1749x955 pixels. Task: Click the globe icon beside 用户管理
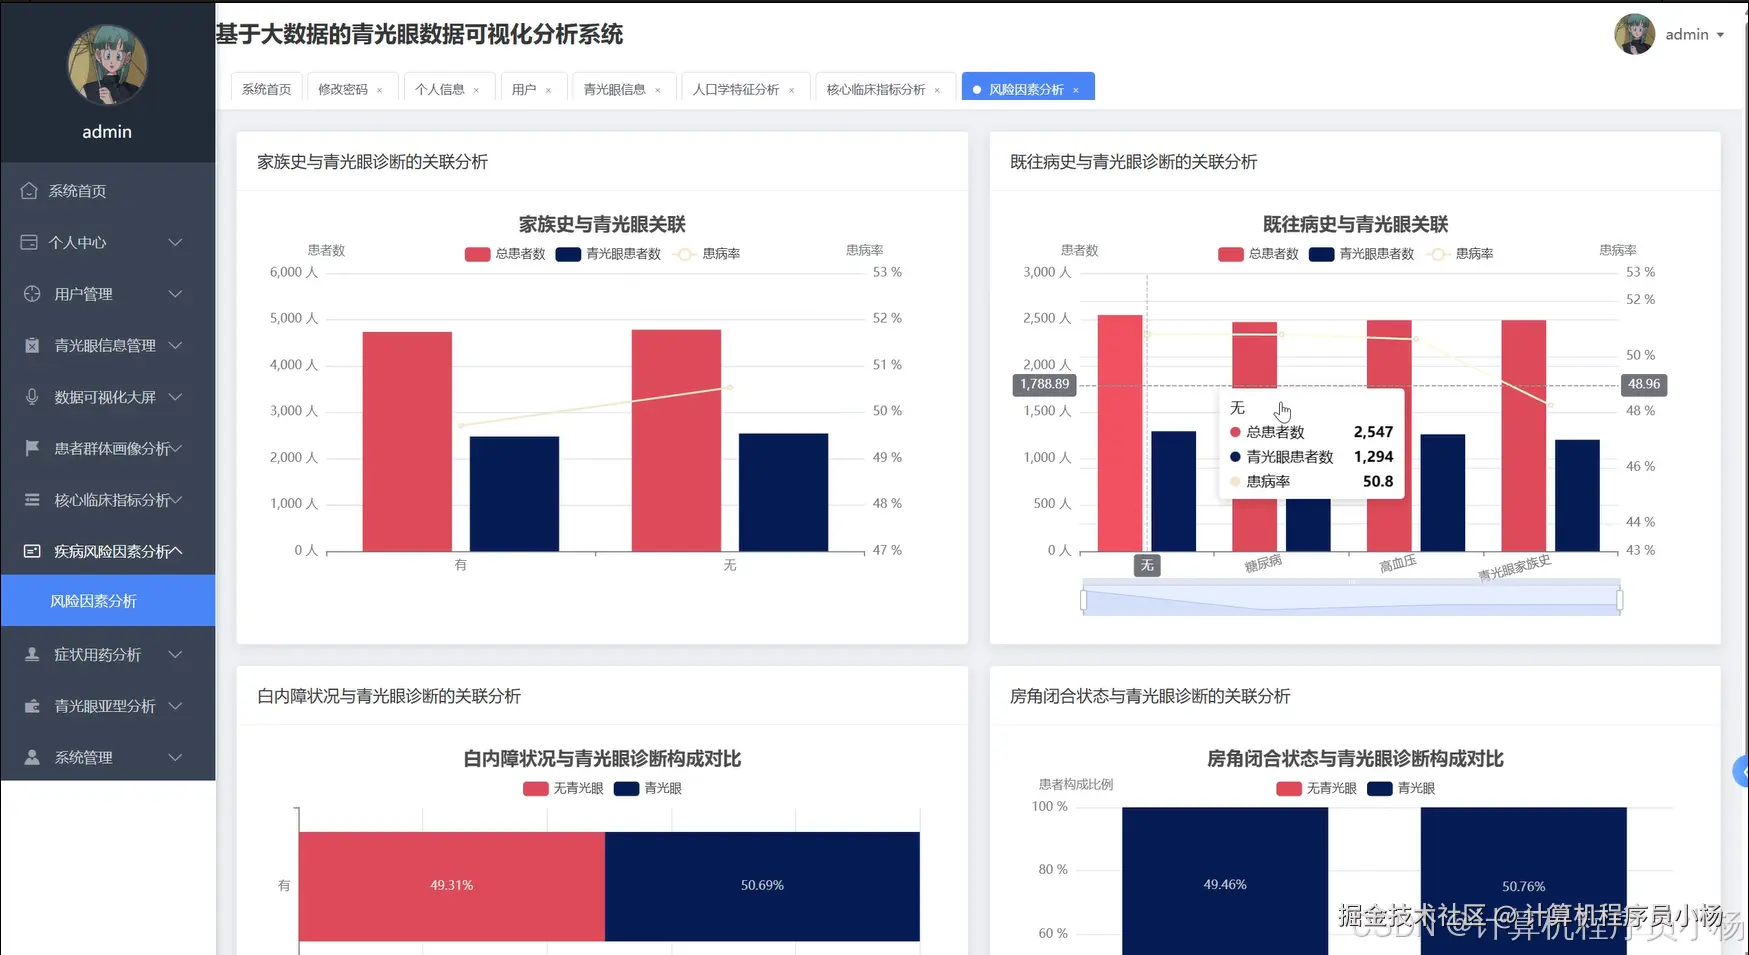(32, 294)
